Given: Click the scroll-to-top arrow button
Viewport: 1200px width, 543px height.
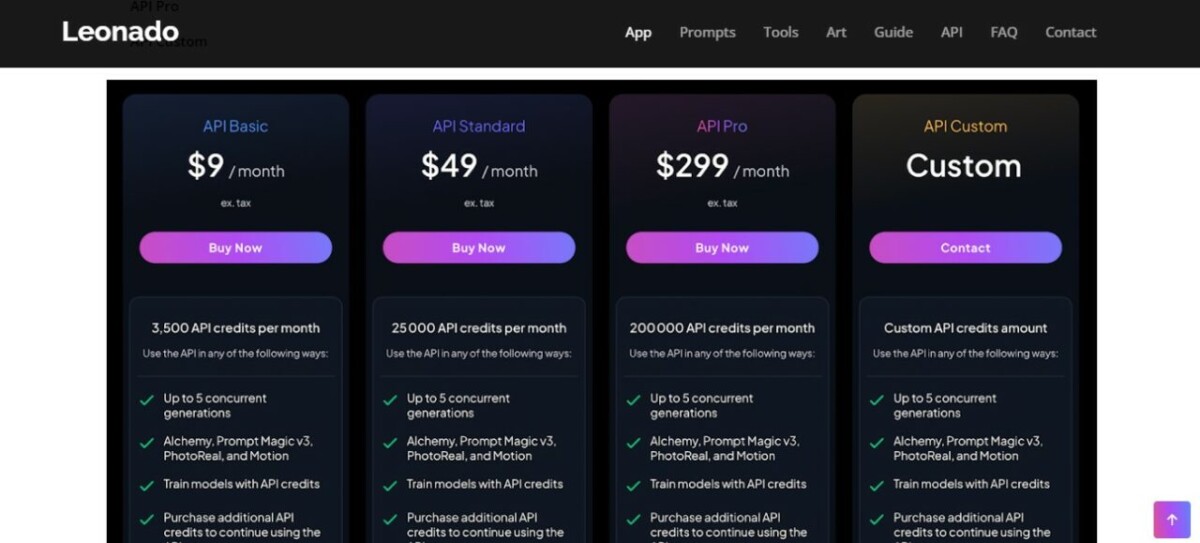Looking at the screenshot, I should point(1172,520).
